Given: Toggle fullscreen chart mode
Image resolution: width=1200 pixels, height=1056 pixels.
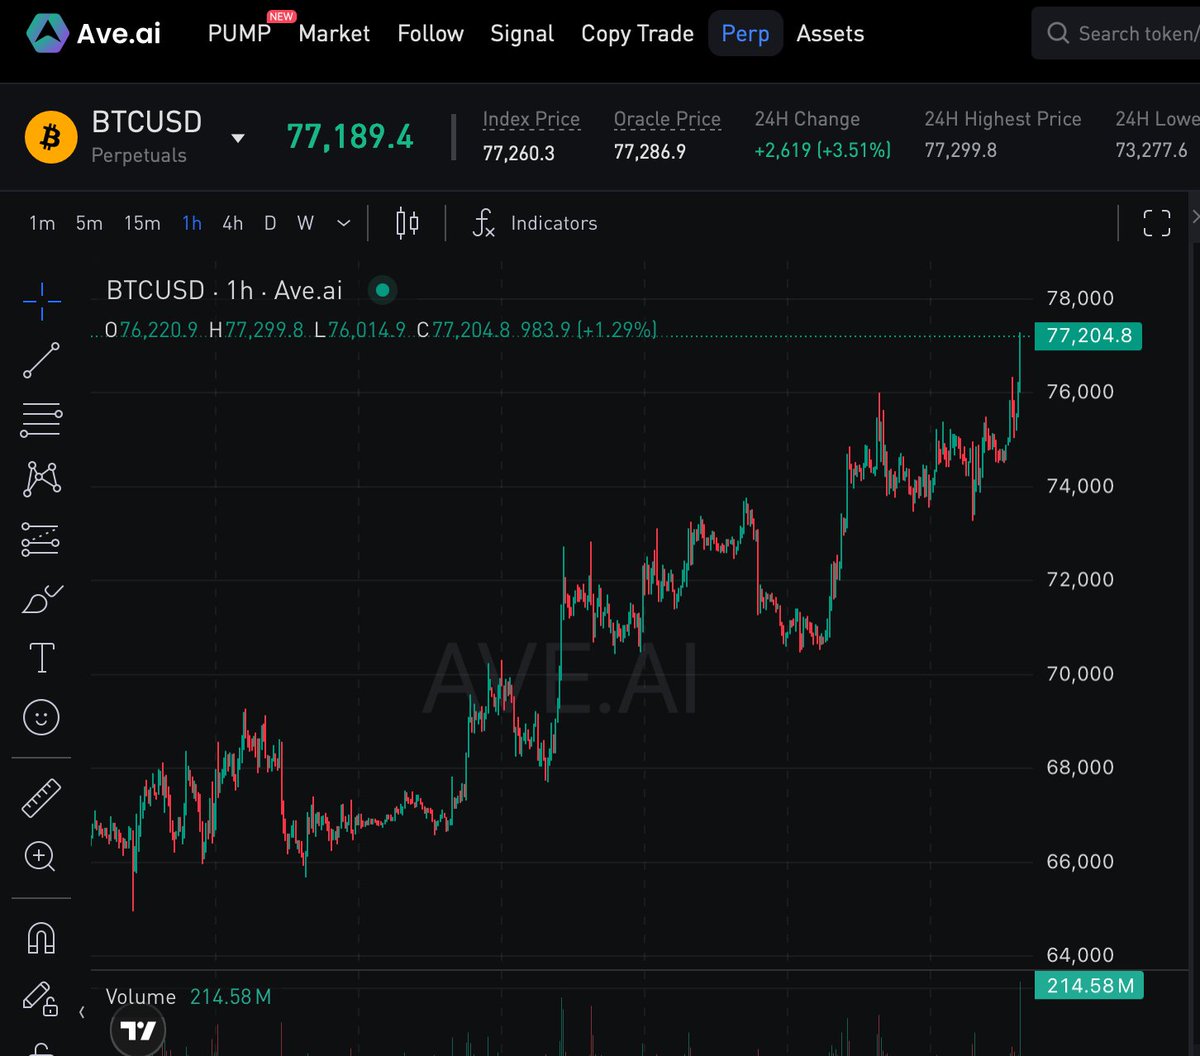Looking at the screenshot, I should [x=1156, y=222].
